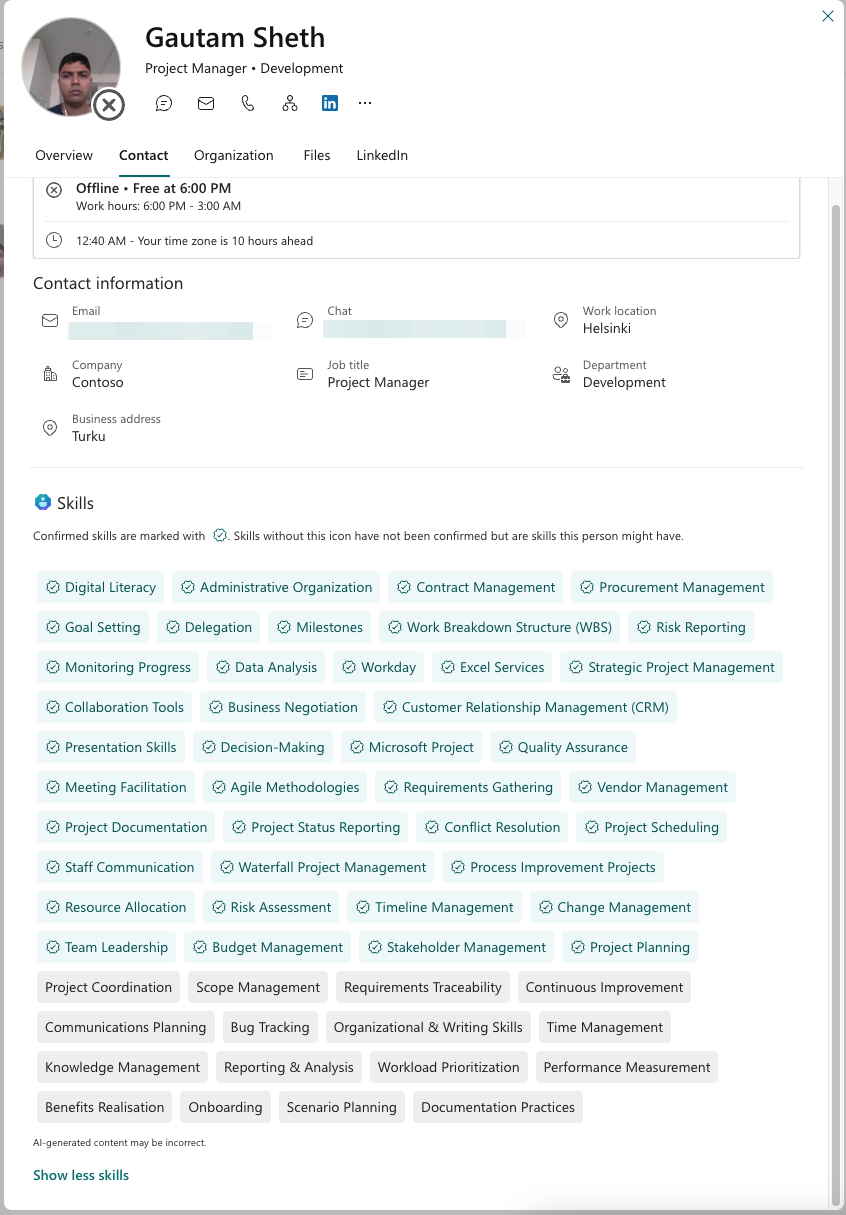Click unconfirmed Project Coordination skill

tap(108, 987)
